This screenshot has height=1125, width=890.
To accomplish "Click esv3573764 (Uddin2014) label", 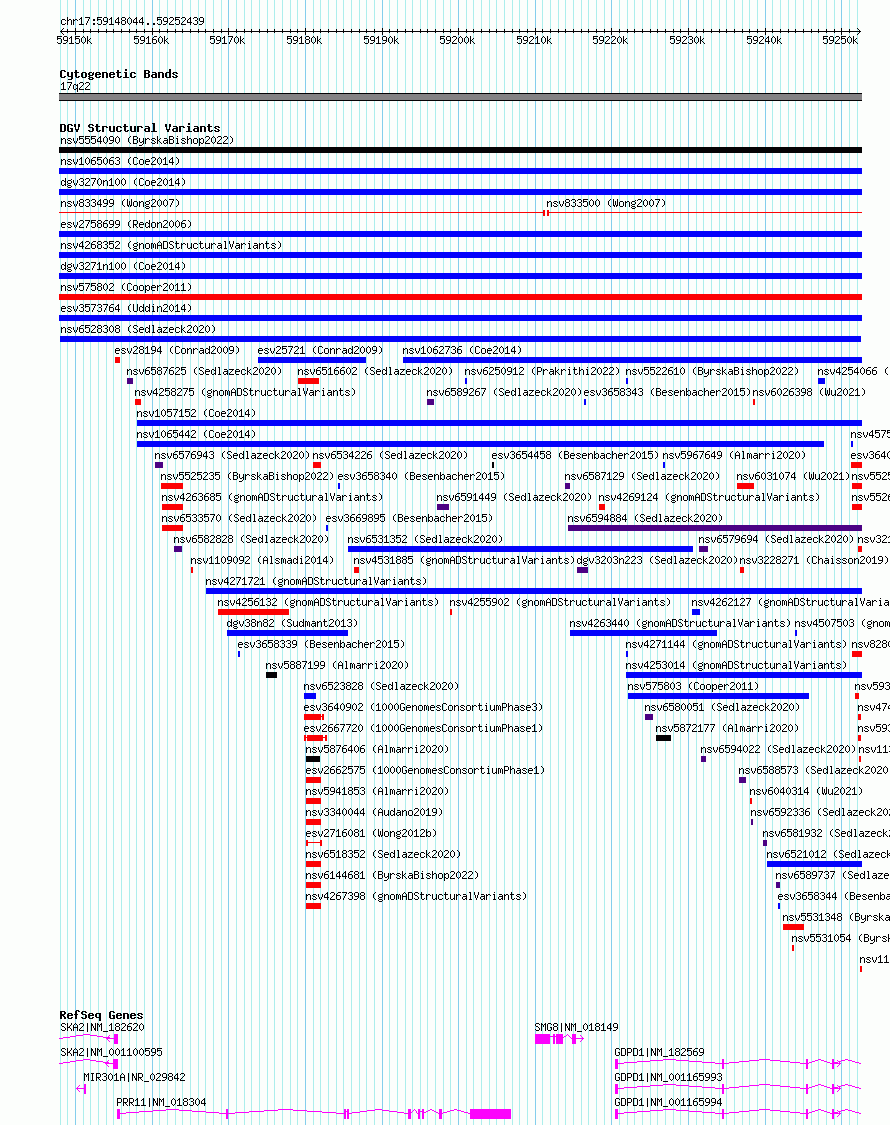I will (x=126, y=308).
